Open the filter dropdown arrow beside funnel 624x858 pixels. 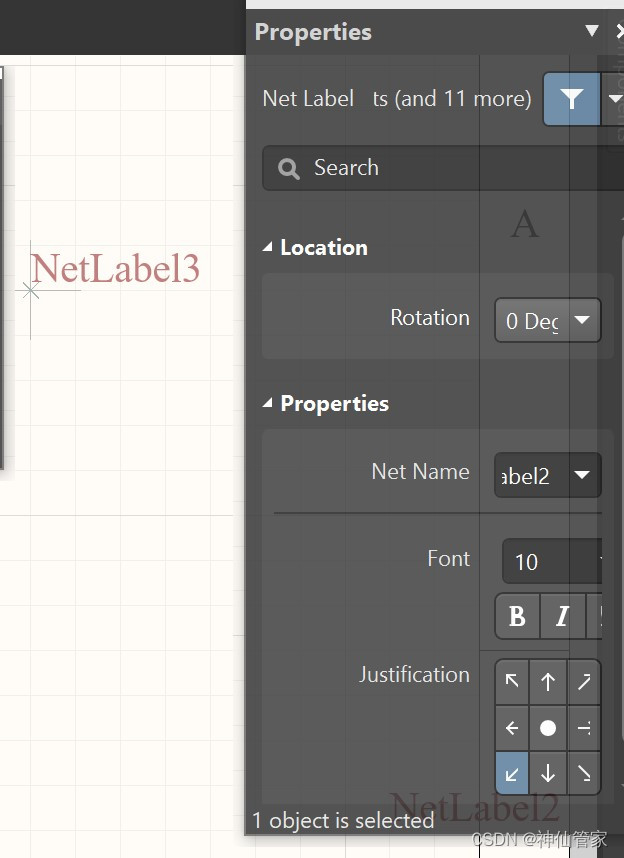614,99
